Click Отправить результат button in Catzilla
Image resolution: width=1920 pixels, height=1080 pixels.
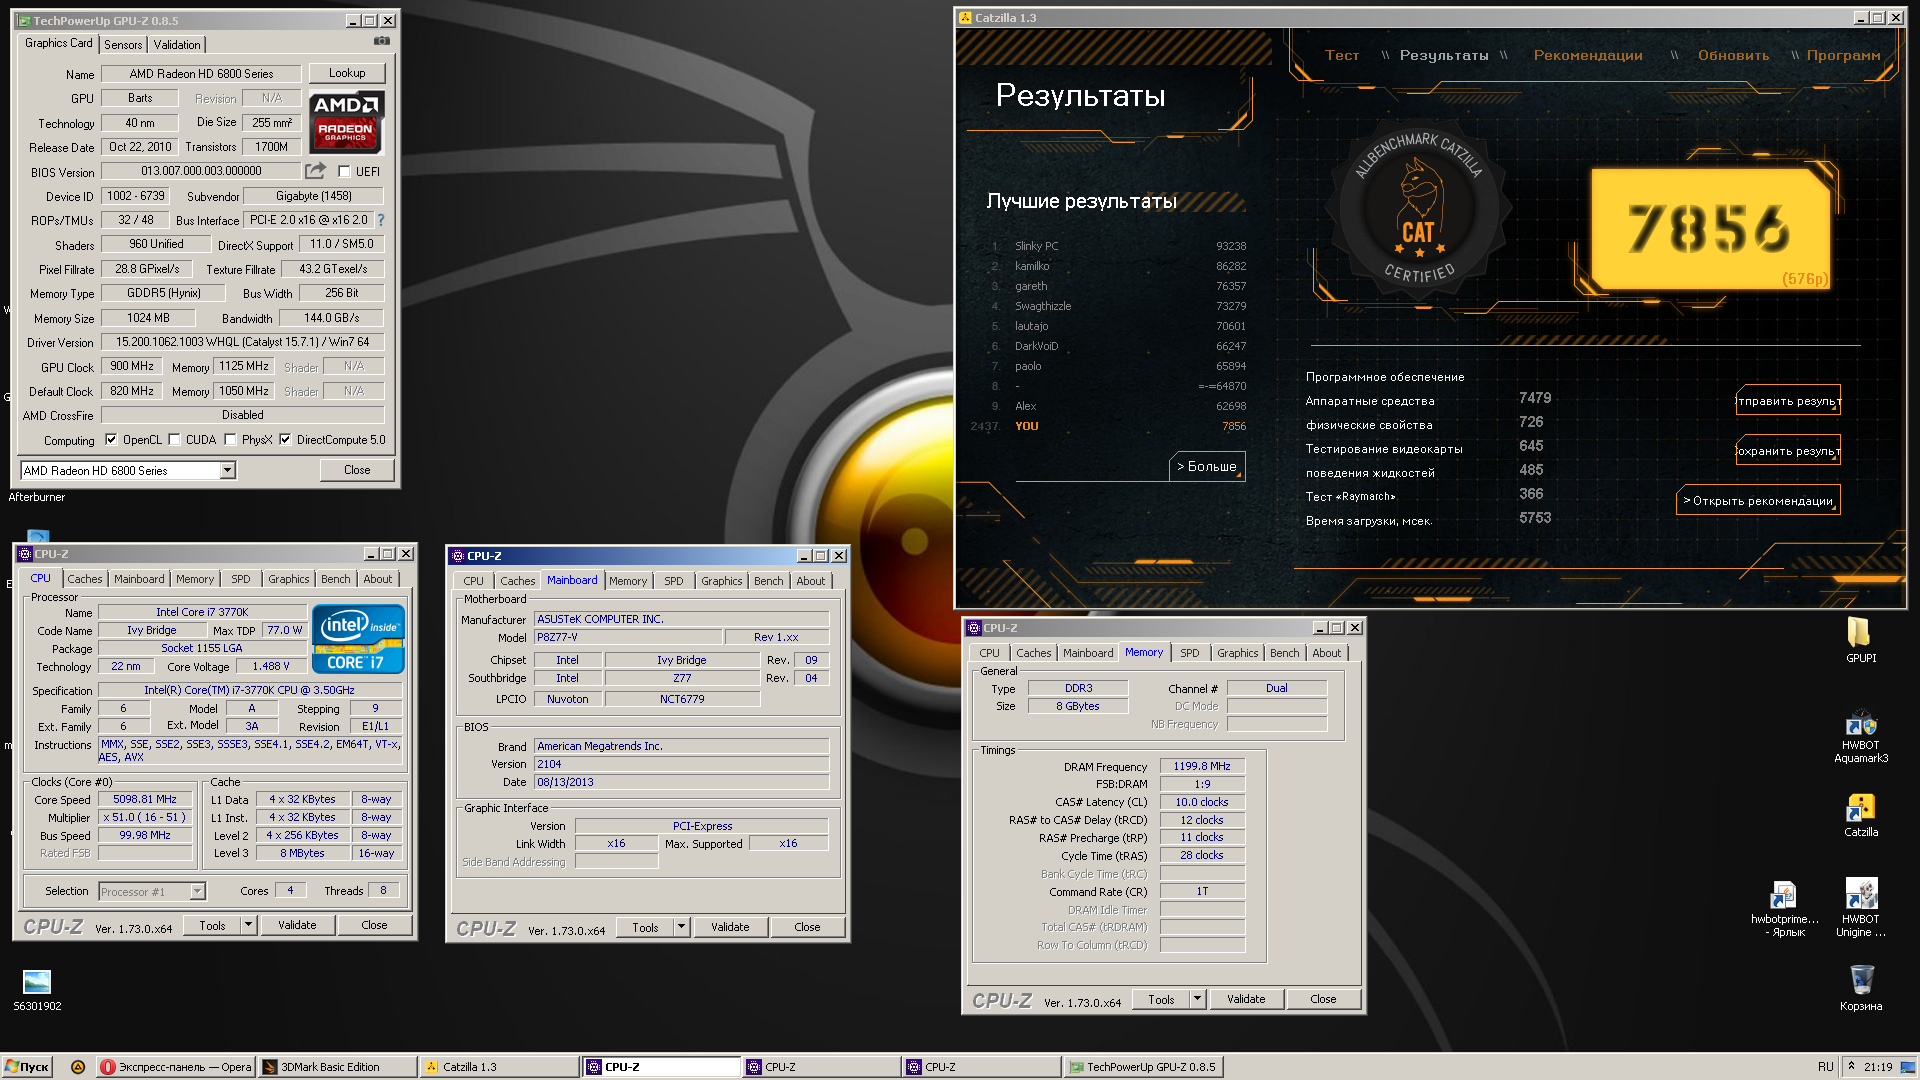[x=1788, y=401]
